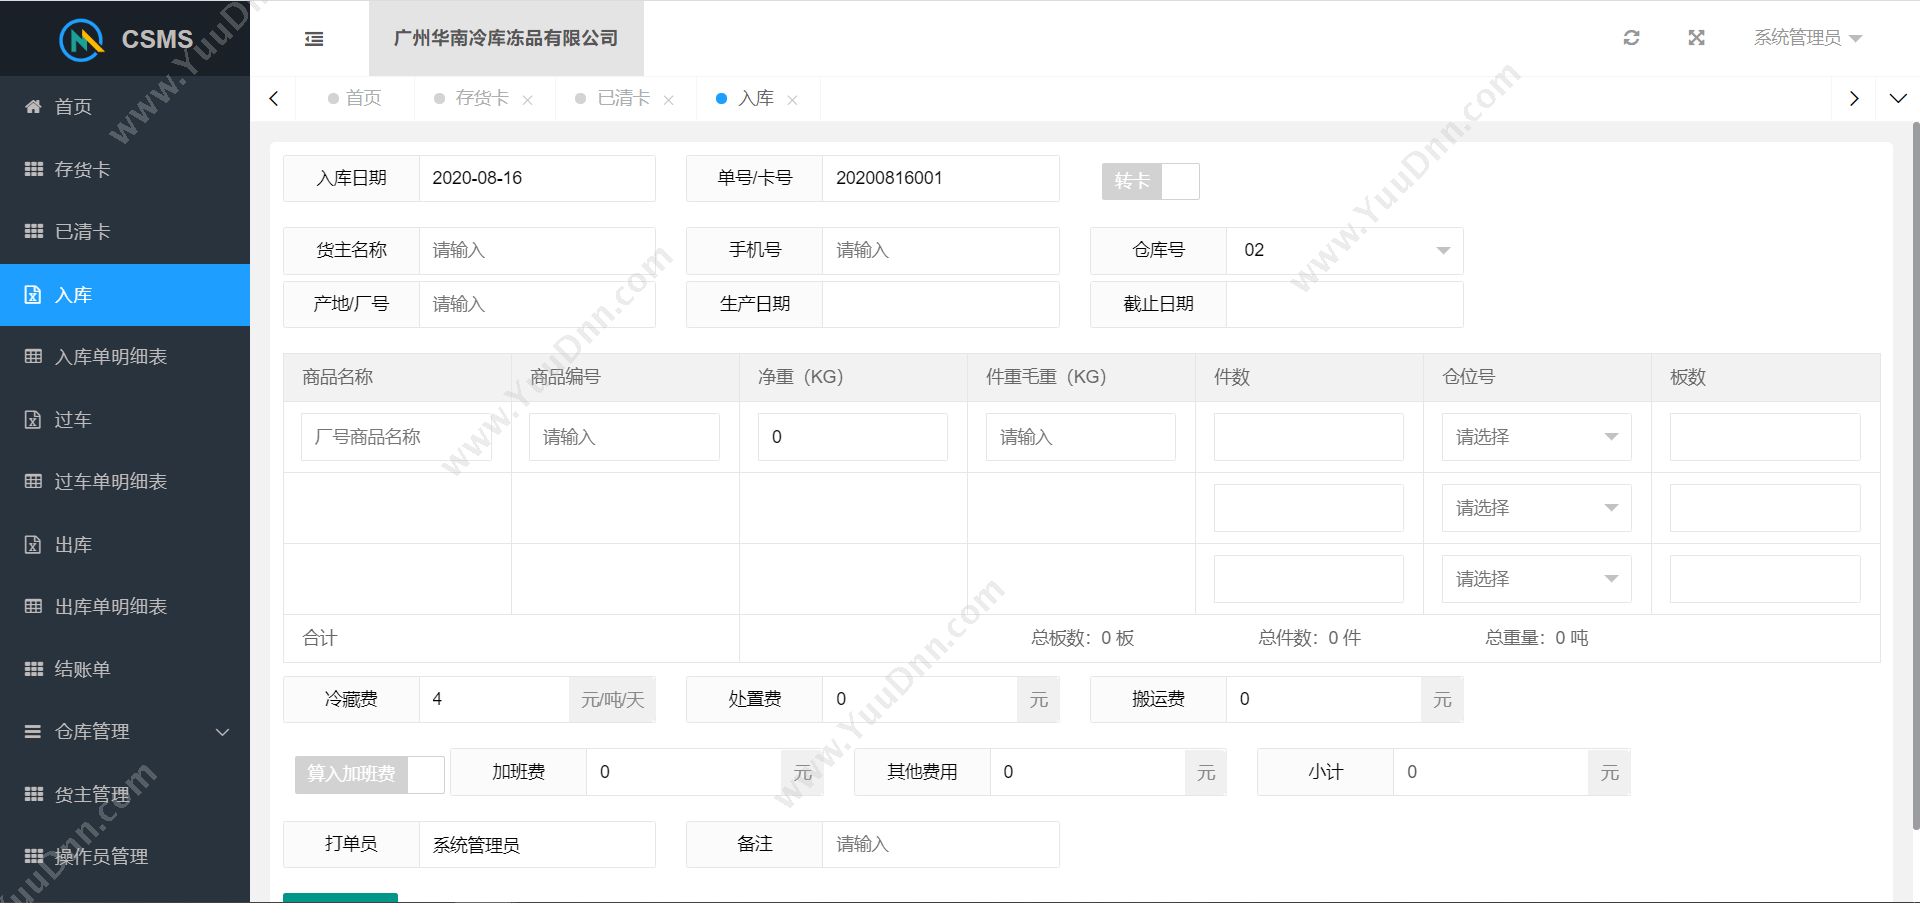Viewport: 1920px width, 903px height.
Task: Click the 产地/厂号 input field
Action: (x=537, y=304)
